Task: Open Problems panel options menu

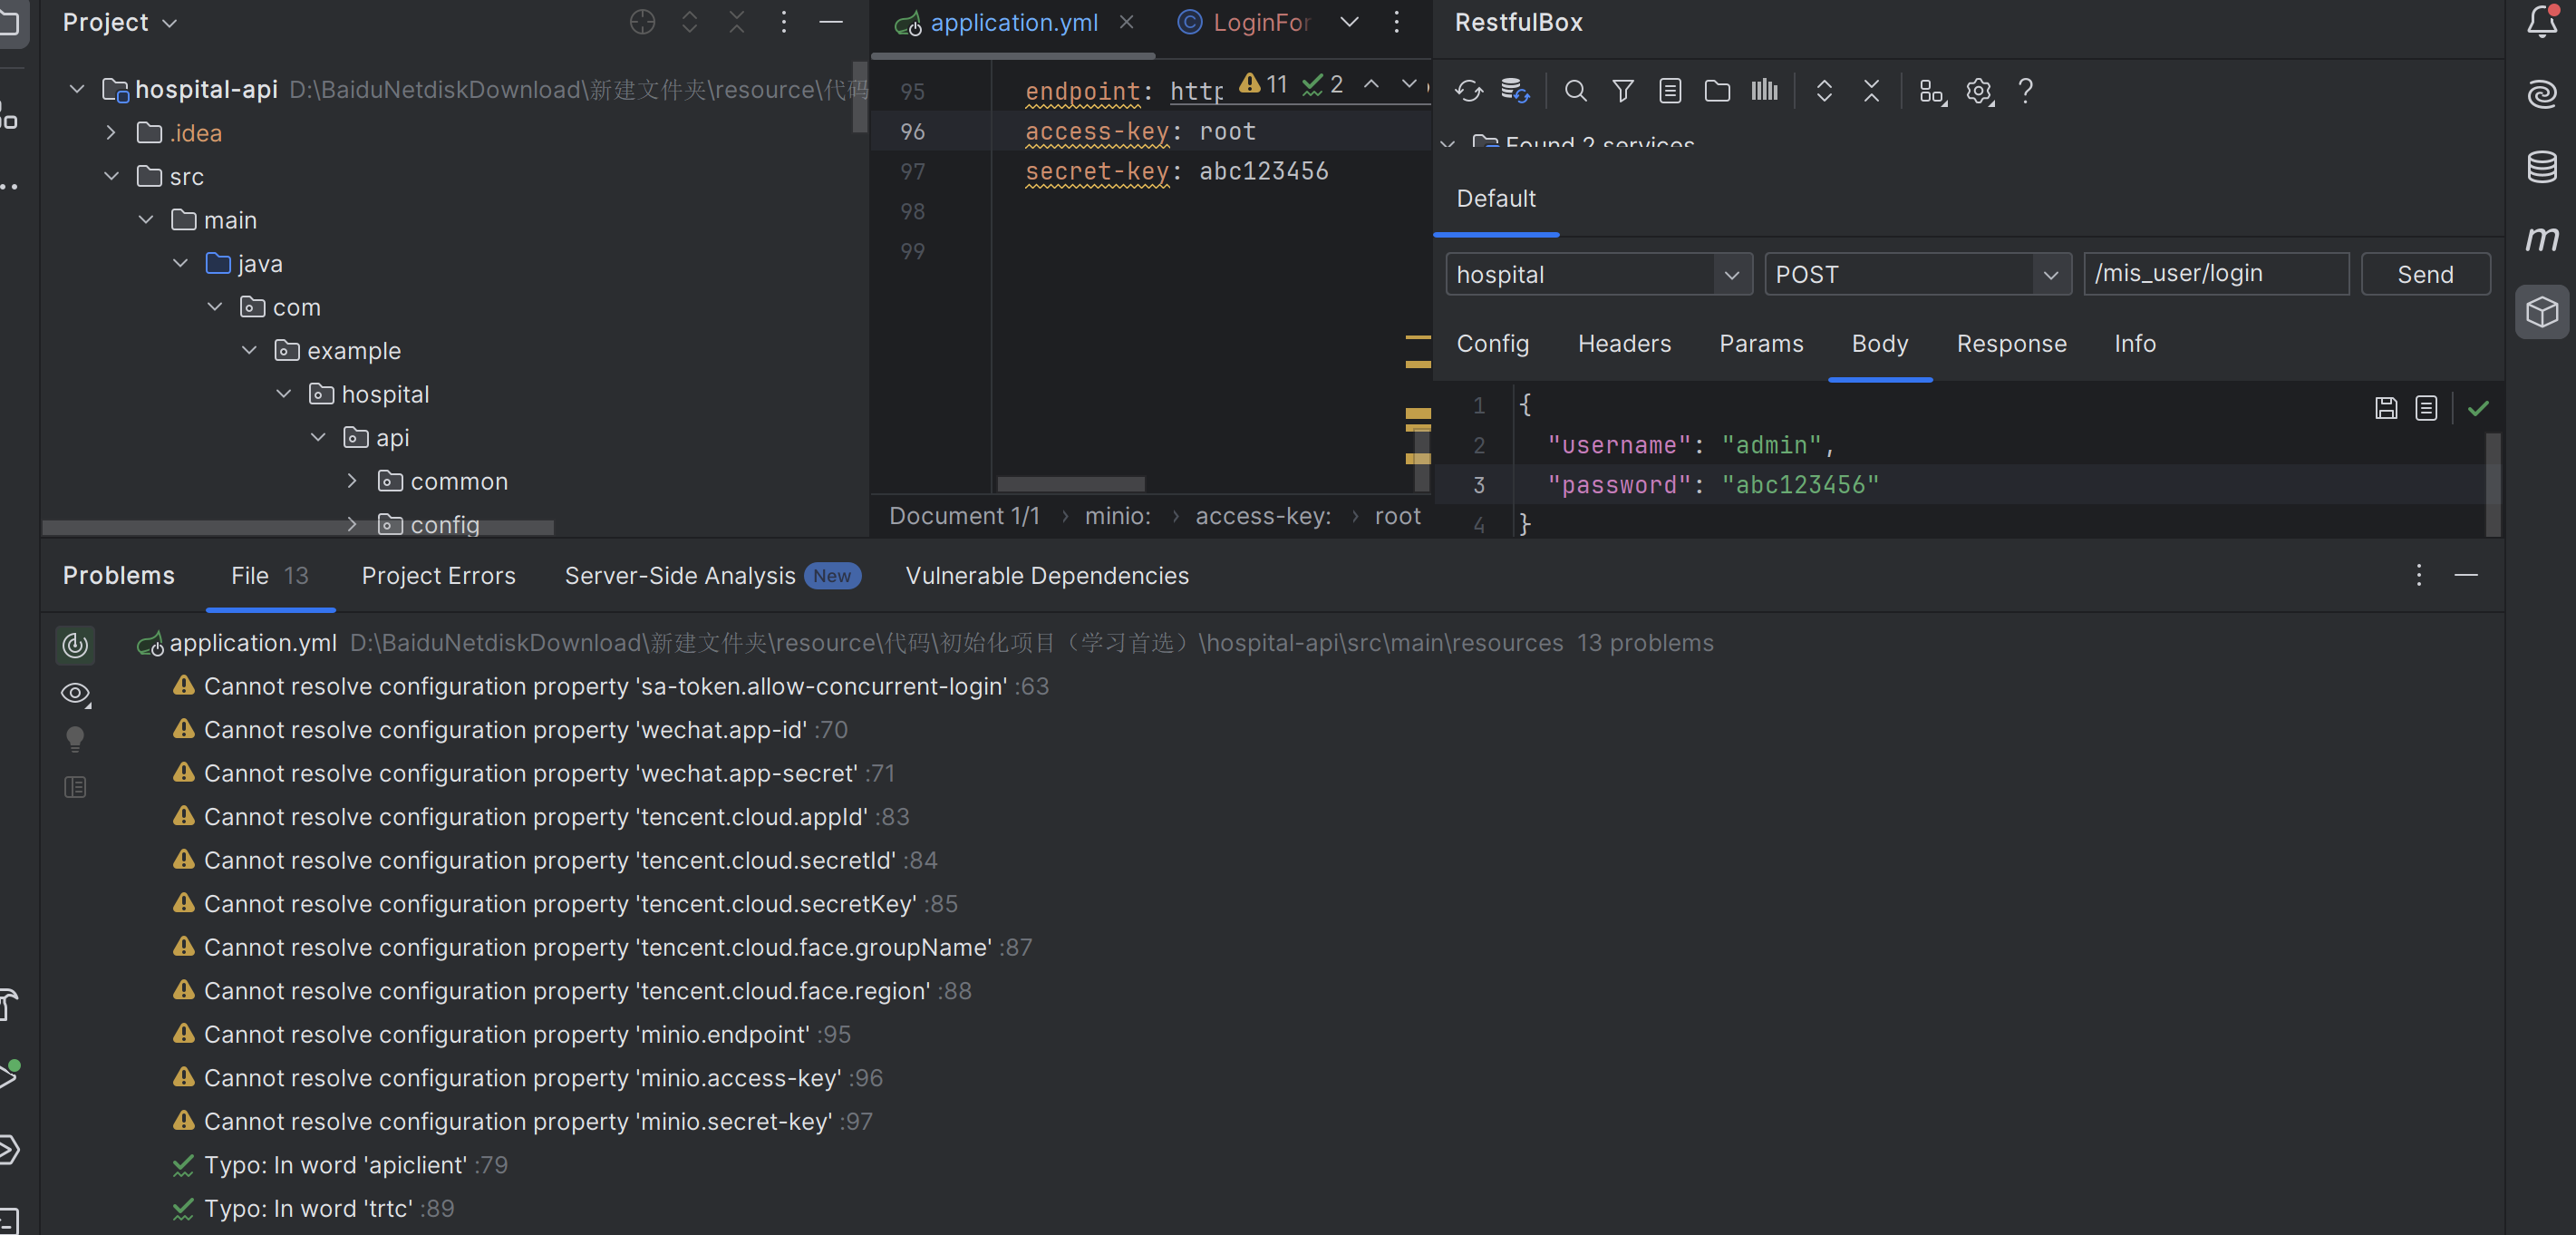Action: click(x=2418, y=574)
